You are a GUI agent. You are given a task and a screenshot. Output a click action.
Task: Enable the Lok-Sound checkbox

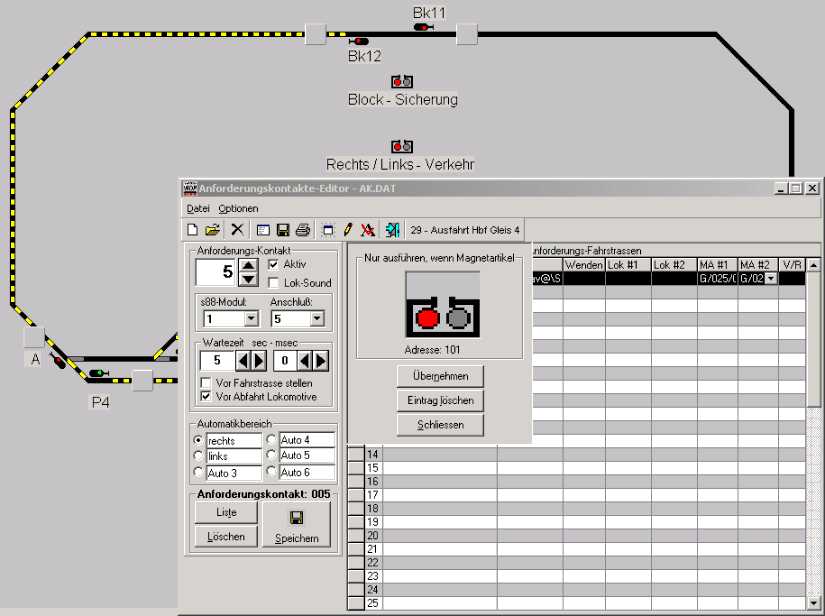(x=275, y=283)
